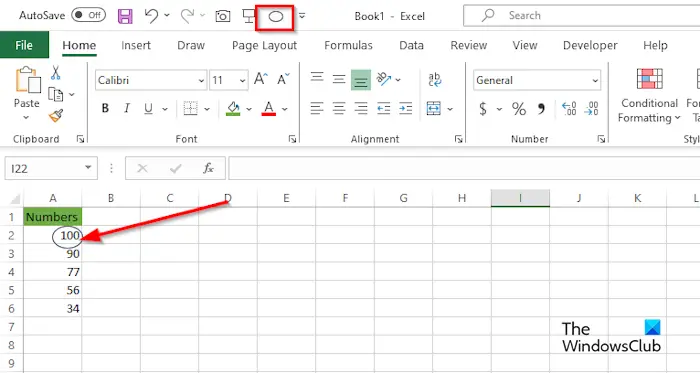This screenshot has width=700, height=373.
Task: Apply Middle Align to cells
Action: (x=339, y=80)
